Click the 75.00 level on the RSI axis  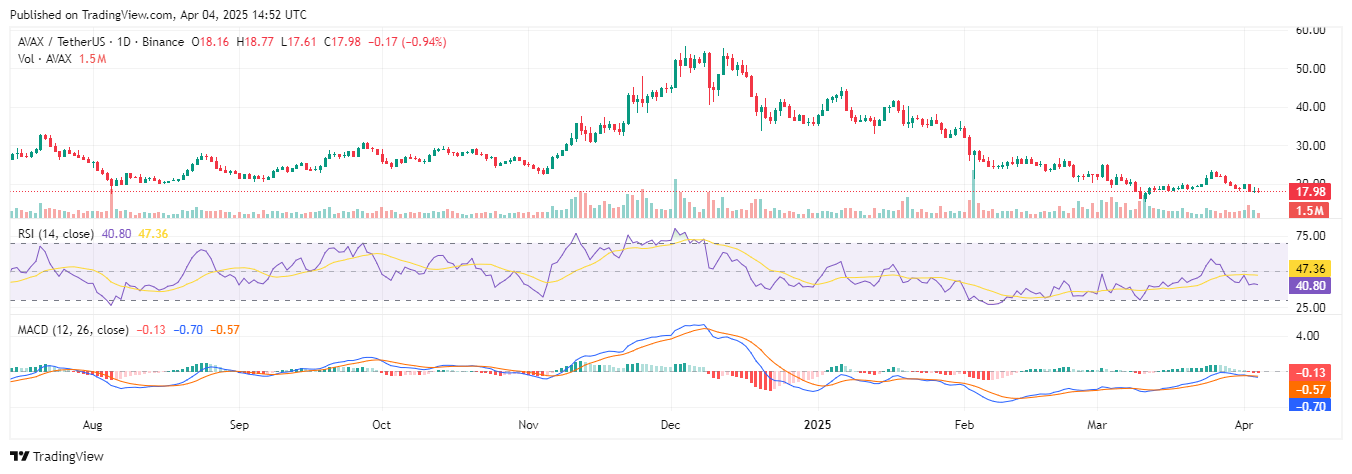1310,236
